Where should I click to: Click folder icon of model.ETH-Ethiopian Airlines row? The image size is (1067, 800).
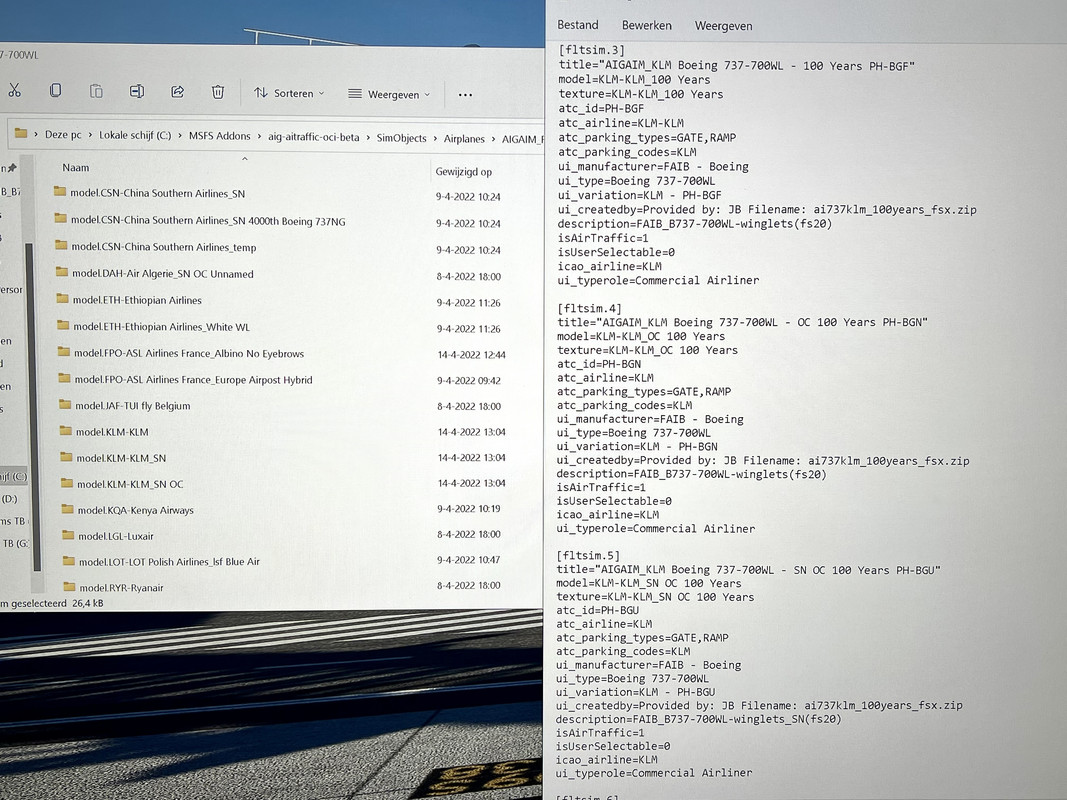point(63,299)
